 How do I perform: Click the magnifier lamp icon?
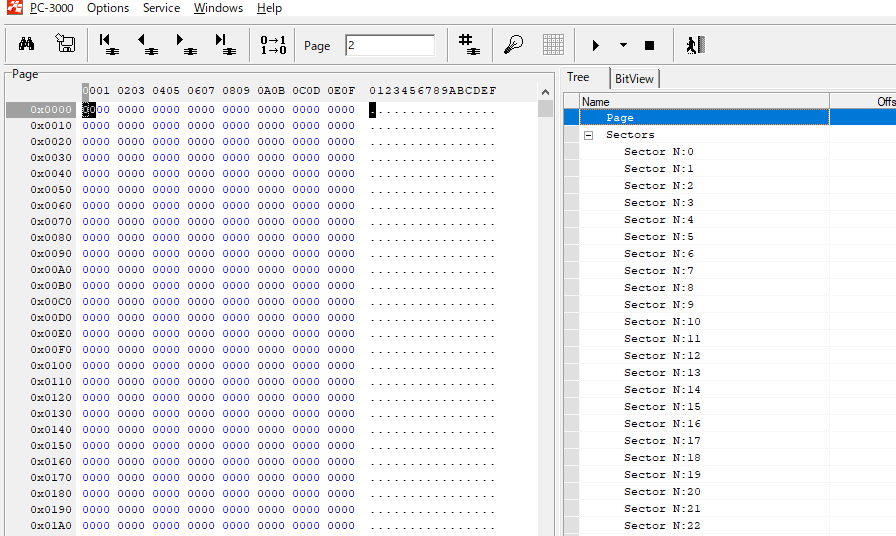[512, 45]
